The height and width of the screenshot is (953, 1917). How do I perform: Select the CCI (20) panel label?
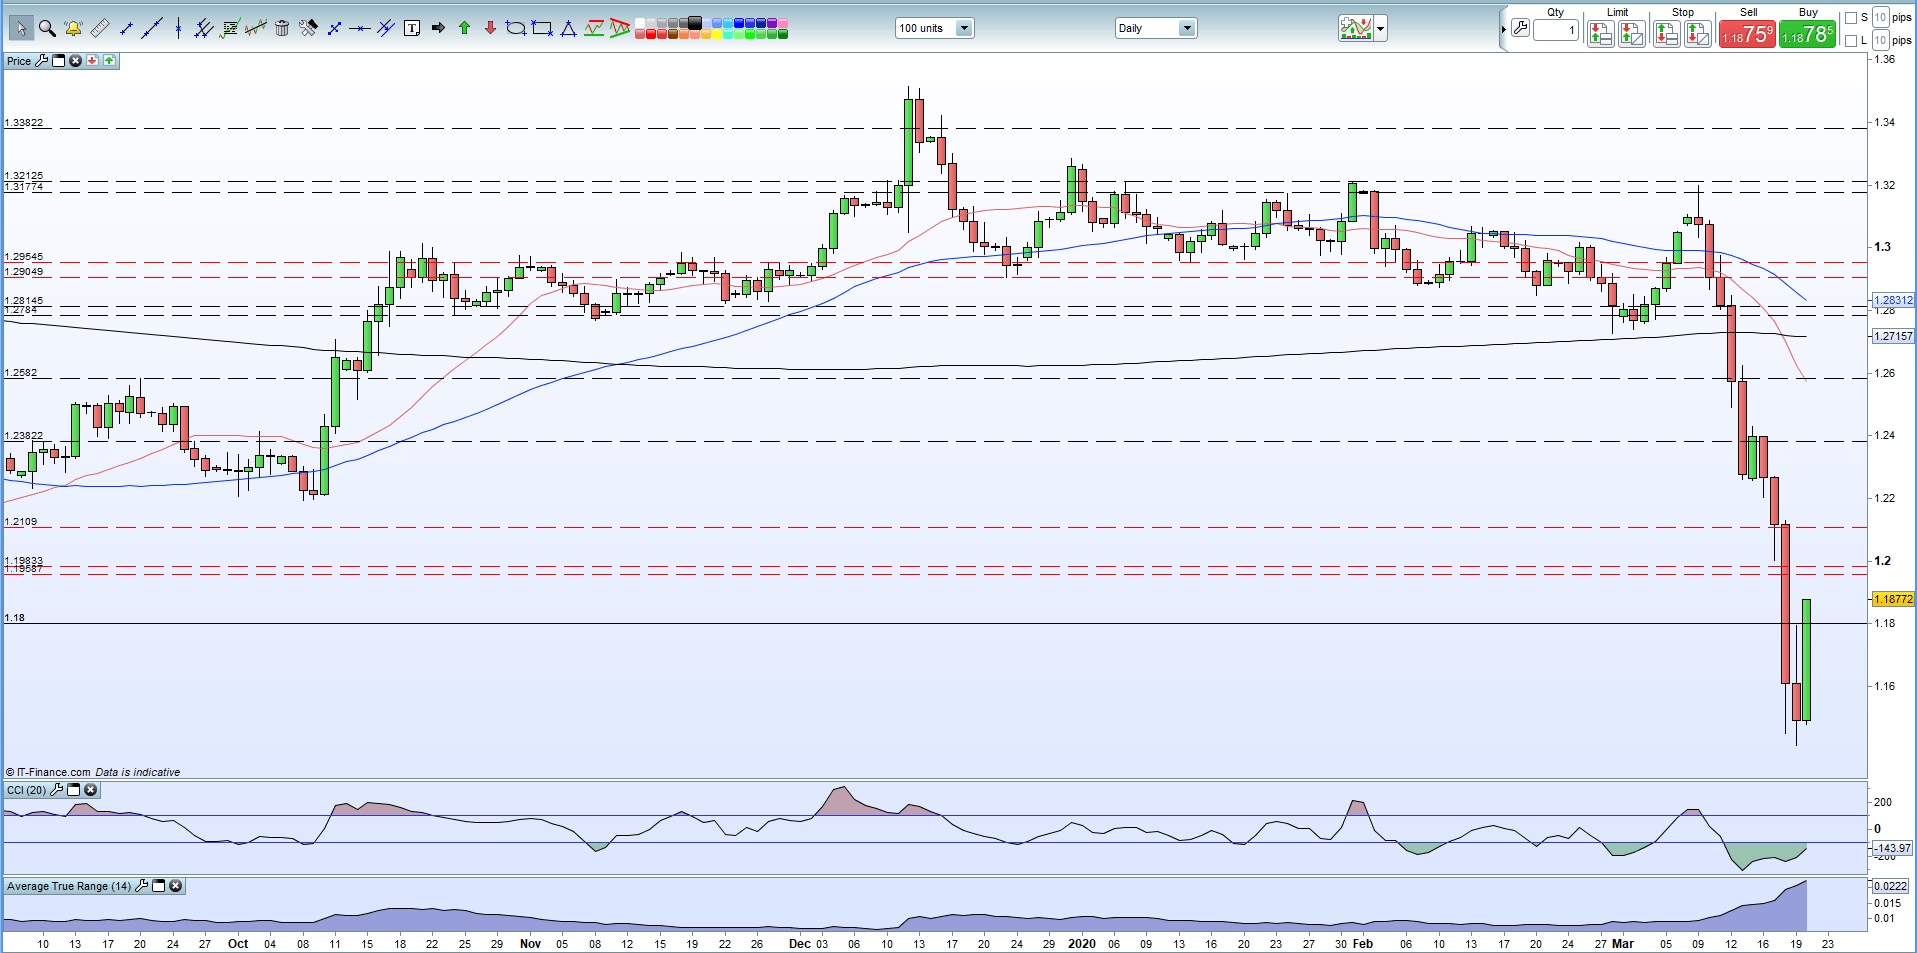(x=26, y=790)
